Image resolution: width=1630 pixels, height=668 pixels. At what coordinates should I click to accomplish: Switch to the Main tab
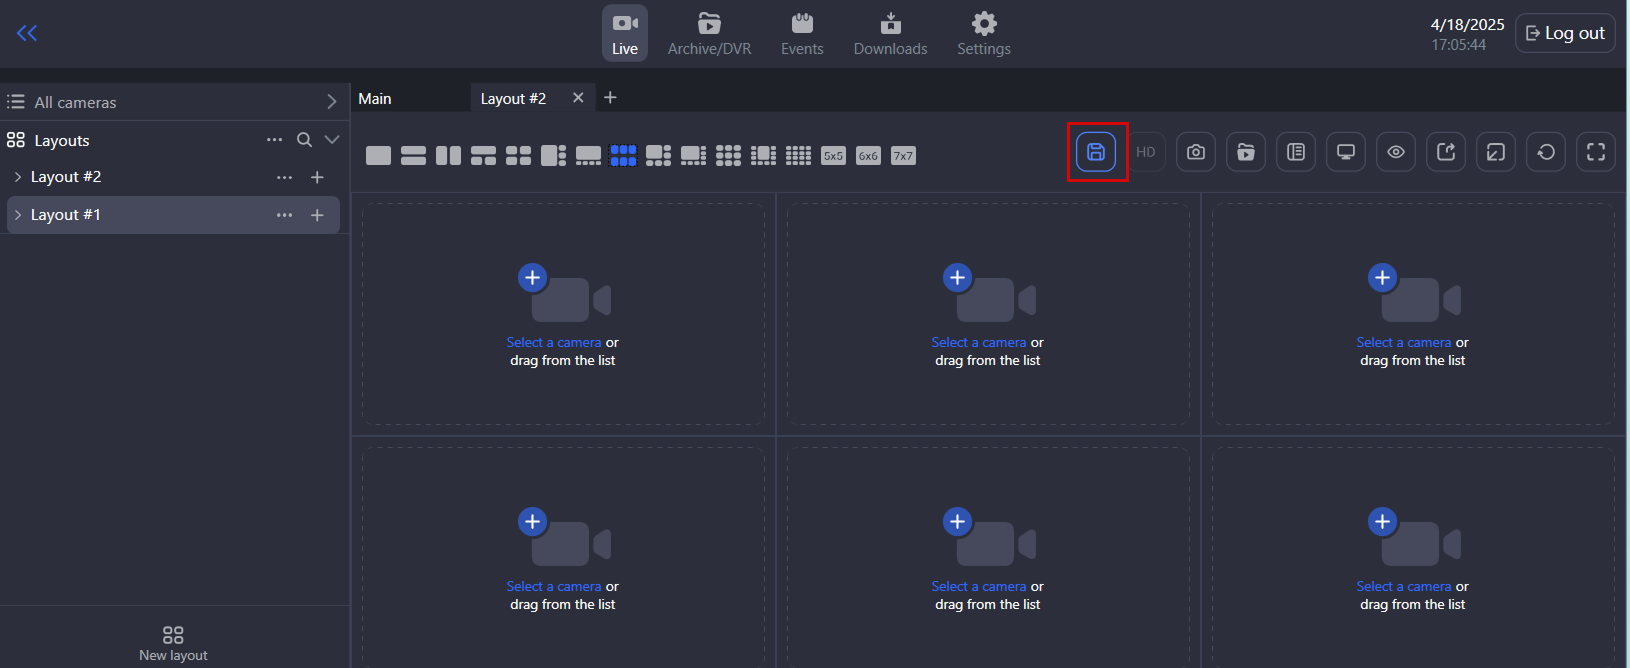tap(375, 98)
